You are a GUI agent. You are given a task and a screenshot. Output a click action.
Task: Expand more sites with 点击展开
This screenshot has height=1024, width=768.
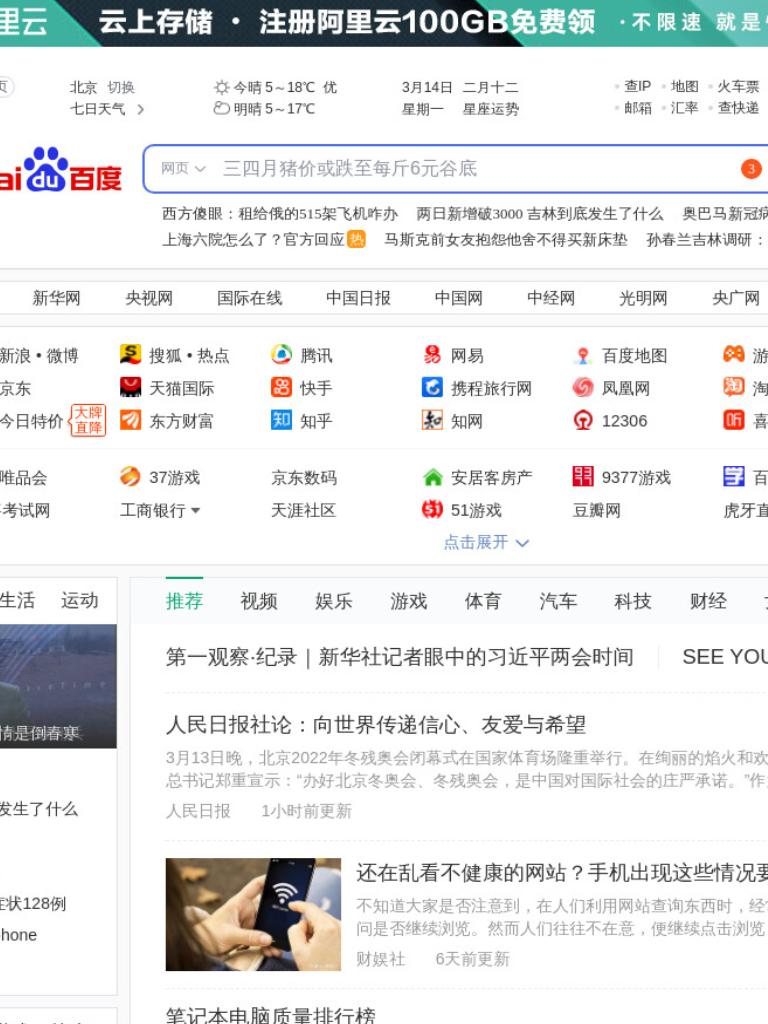pos(486,542)
